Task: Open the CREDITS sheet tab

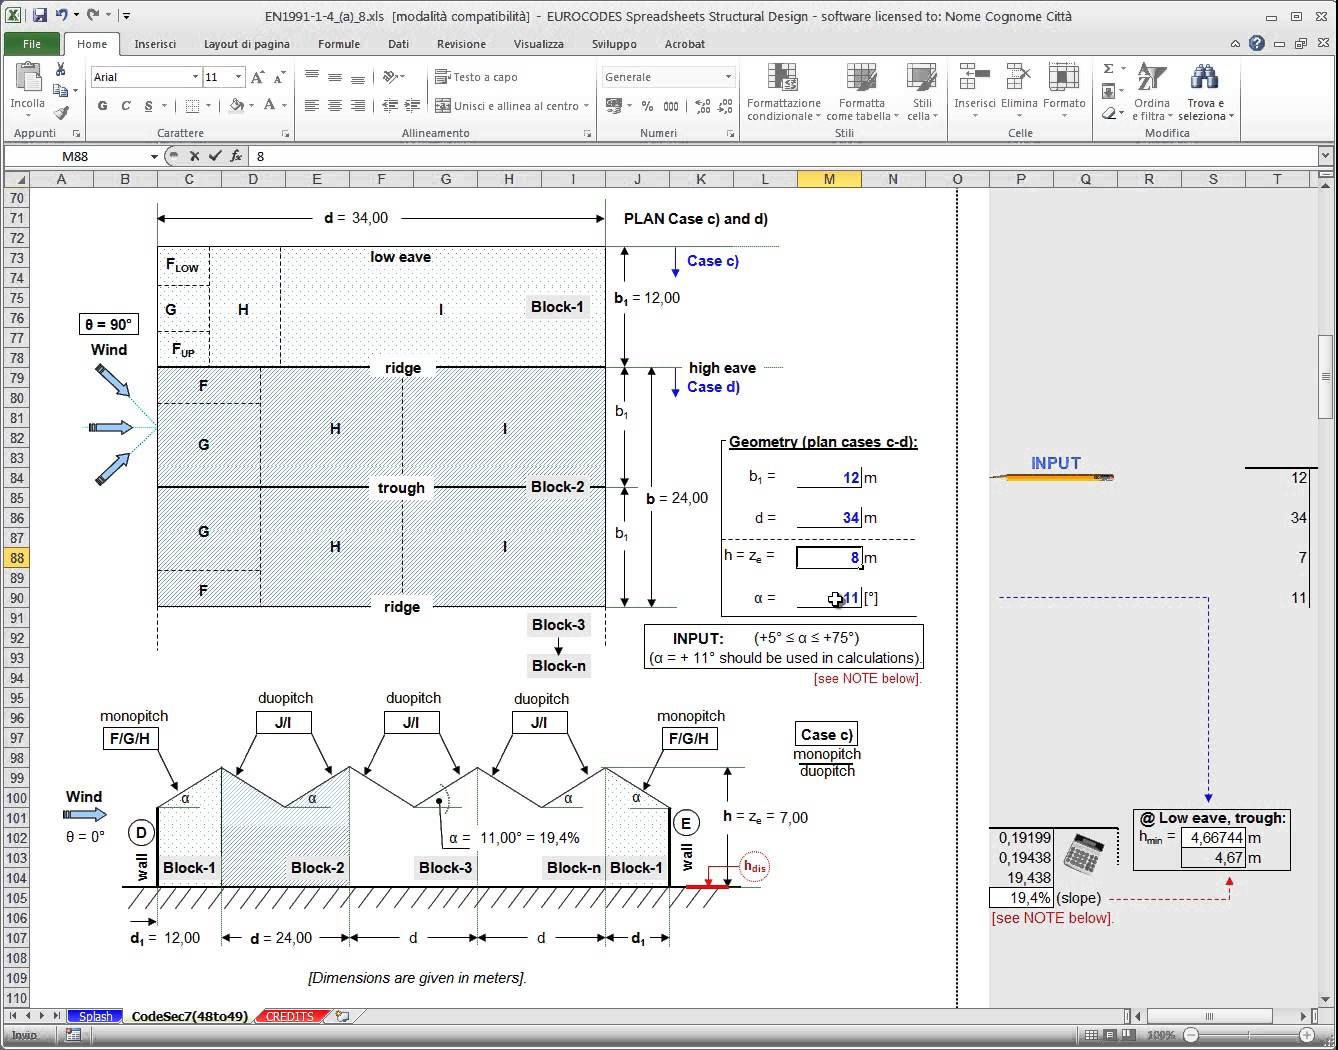Action: click(289, 1016)
